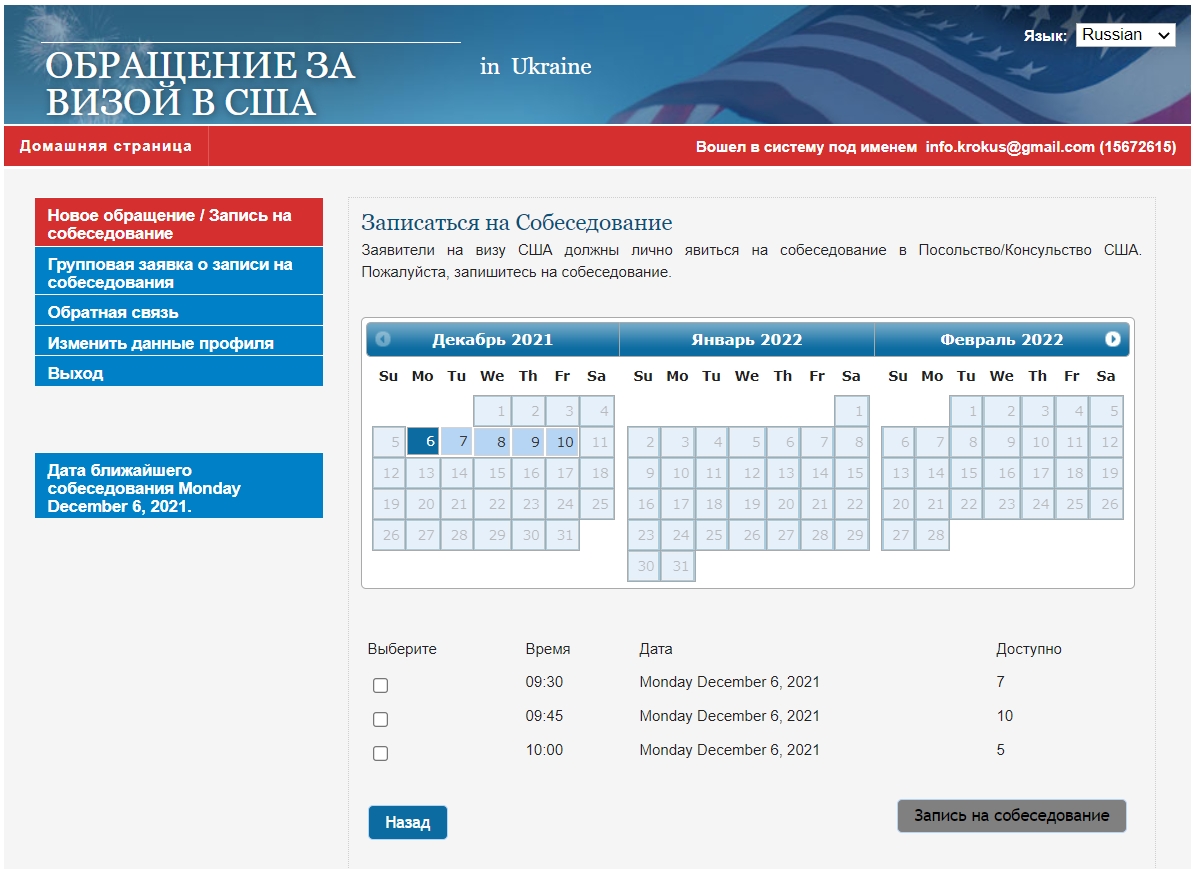Tick the 10:00 appointment checkbox
The width and height of the screenshot is (1193, 869).
click(380, 753)
